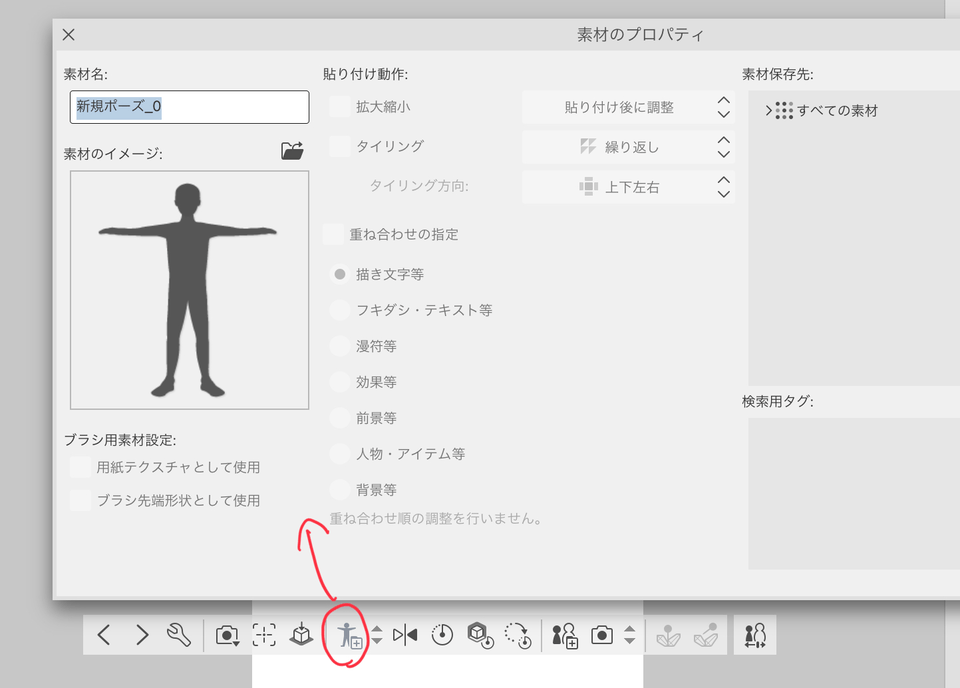The height and width of the screenshot is (688, 960).
Task: Click grayed hand icon with top-center pin
Action: (x=668, y=635)
